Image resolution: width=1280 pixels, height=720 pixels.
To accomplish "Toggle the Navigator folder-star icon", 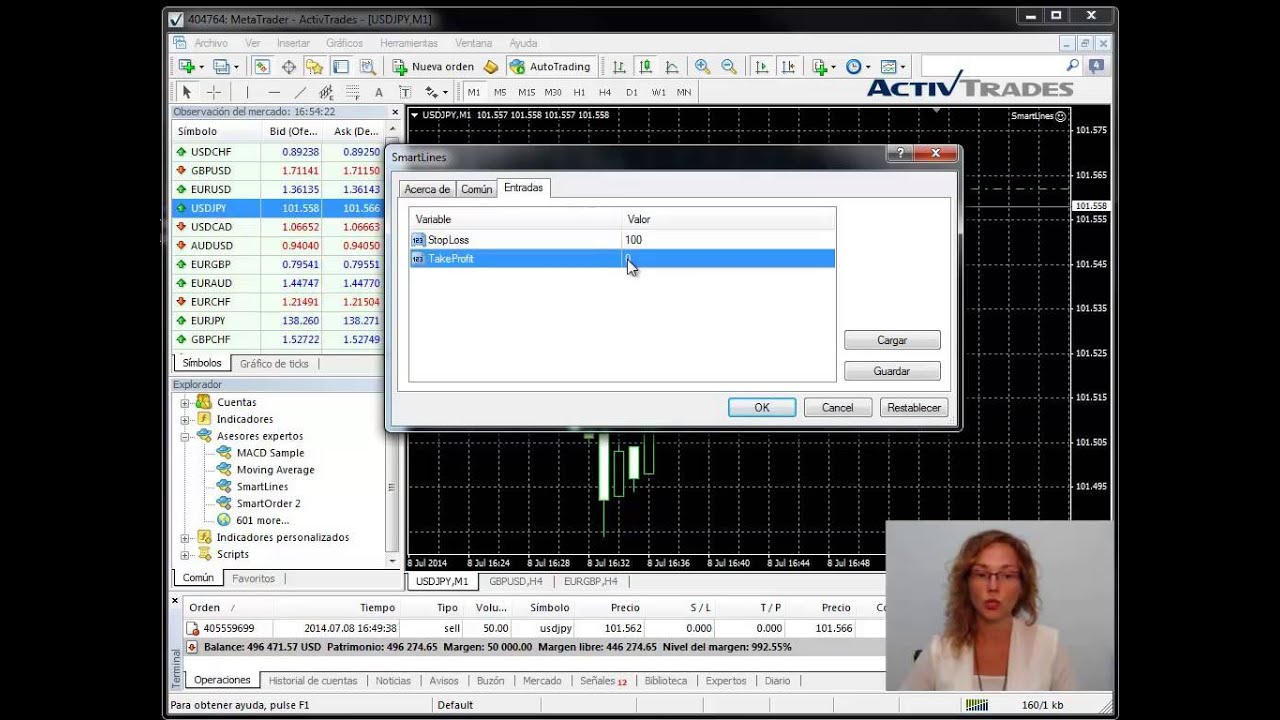I will click(x=314, y=67).
